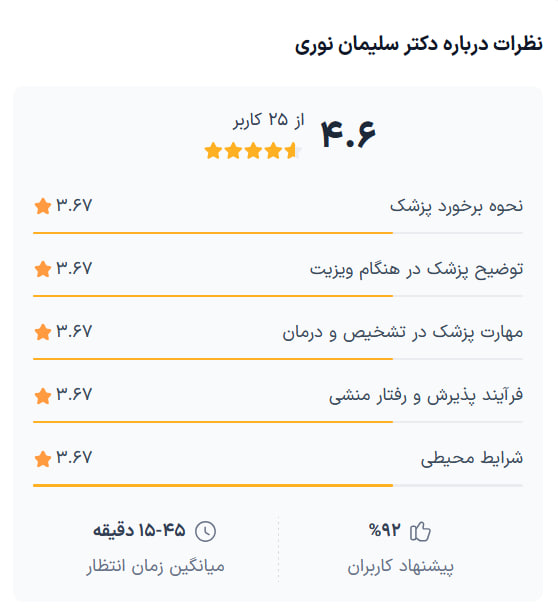The width and height of the screenshot is (558, 608).
Task: Click the star for فرآیند پذیرش و رفتار منشی
Action: tap(43, 396)
